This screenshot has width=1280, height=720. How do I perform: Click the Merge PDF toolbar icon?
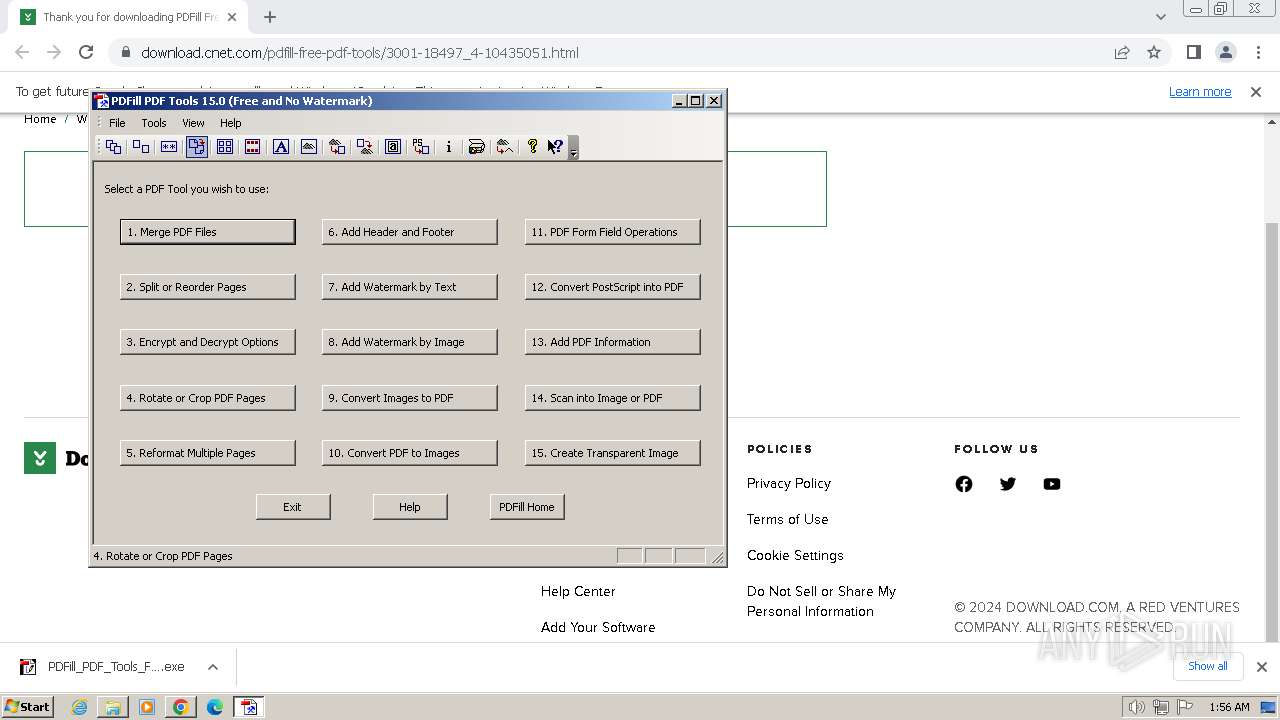click(x=113, y=147)
